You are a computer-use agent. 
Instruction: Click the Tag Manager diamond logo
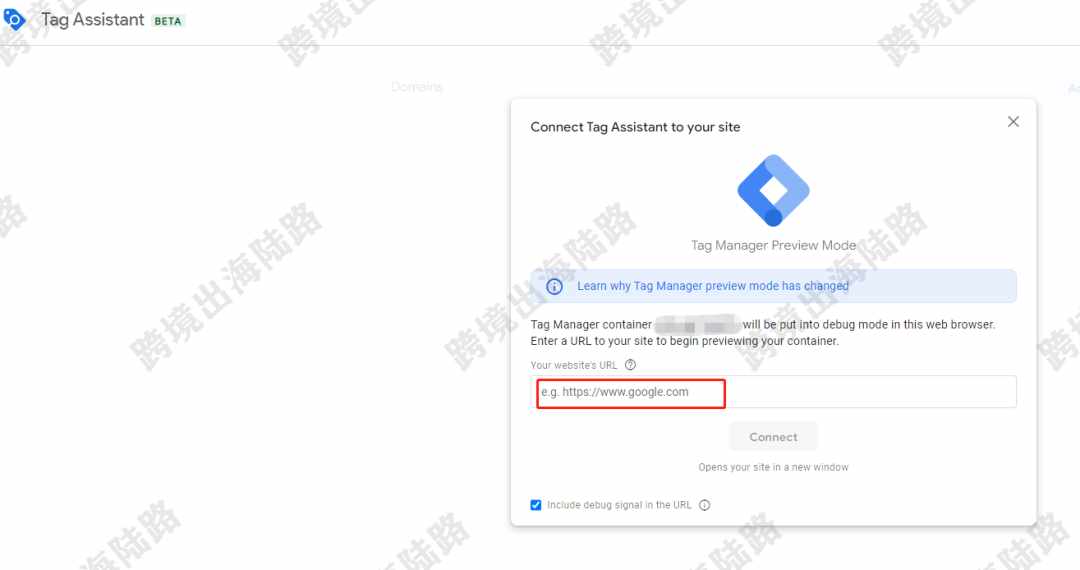coord(773,191)
